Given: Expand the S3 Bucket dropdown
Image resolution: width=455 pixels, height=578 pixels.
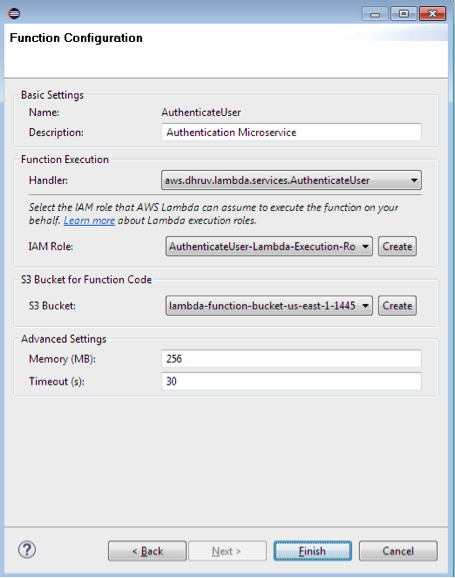Looking at the screenshot, I should point(269,306).
